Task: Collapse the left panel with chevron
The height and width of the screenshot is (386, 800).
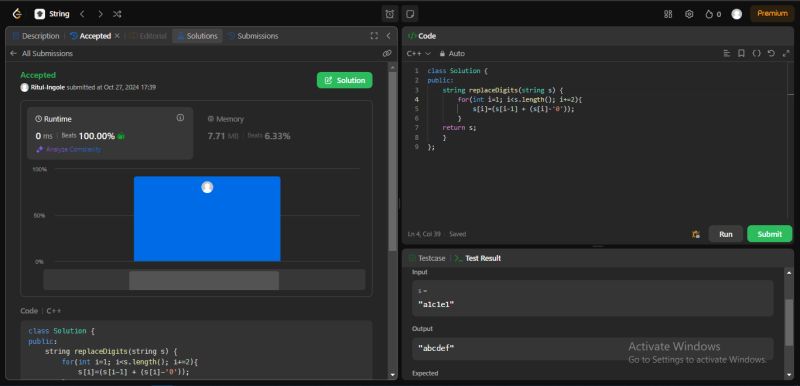Action: pos(388,36)
